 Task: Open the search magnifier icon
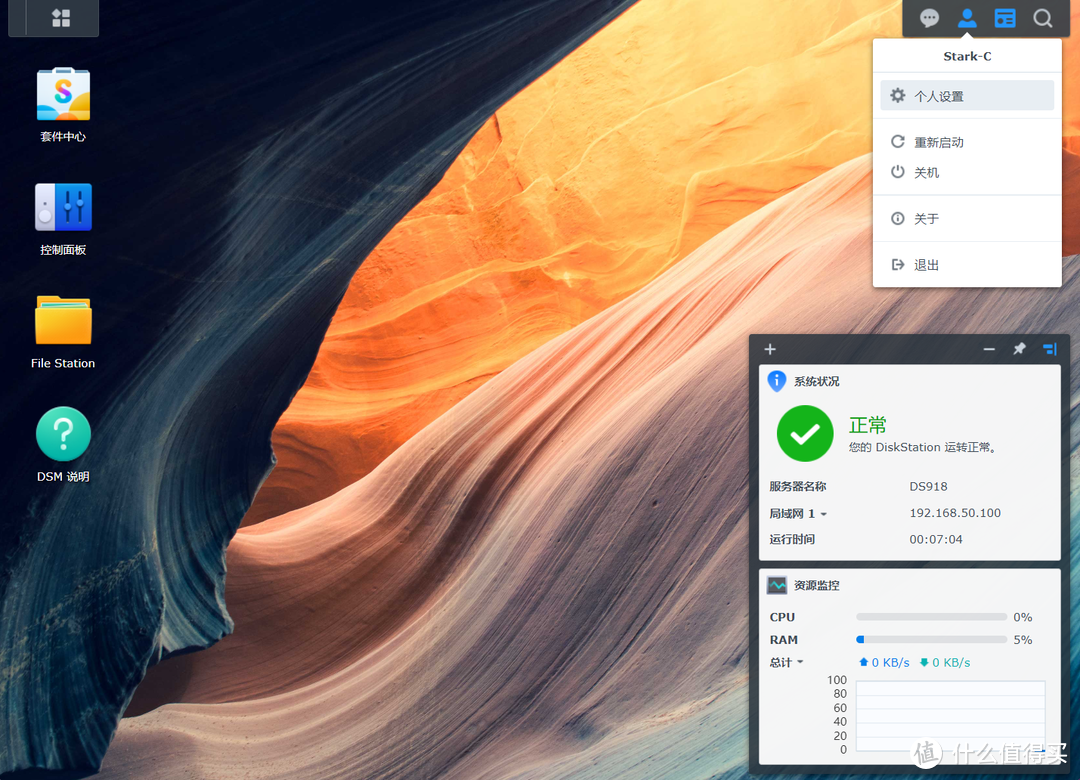coord(1043,18)
